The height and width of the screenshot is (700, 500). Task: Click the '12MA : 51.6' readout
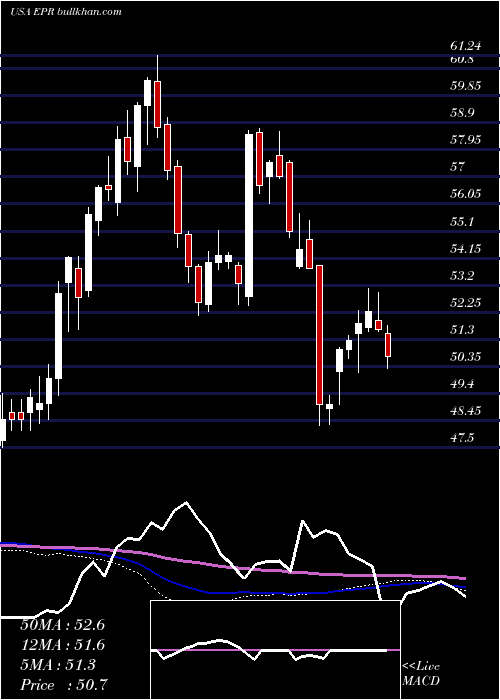(62, 645)
